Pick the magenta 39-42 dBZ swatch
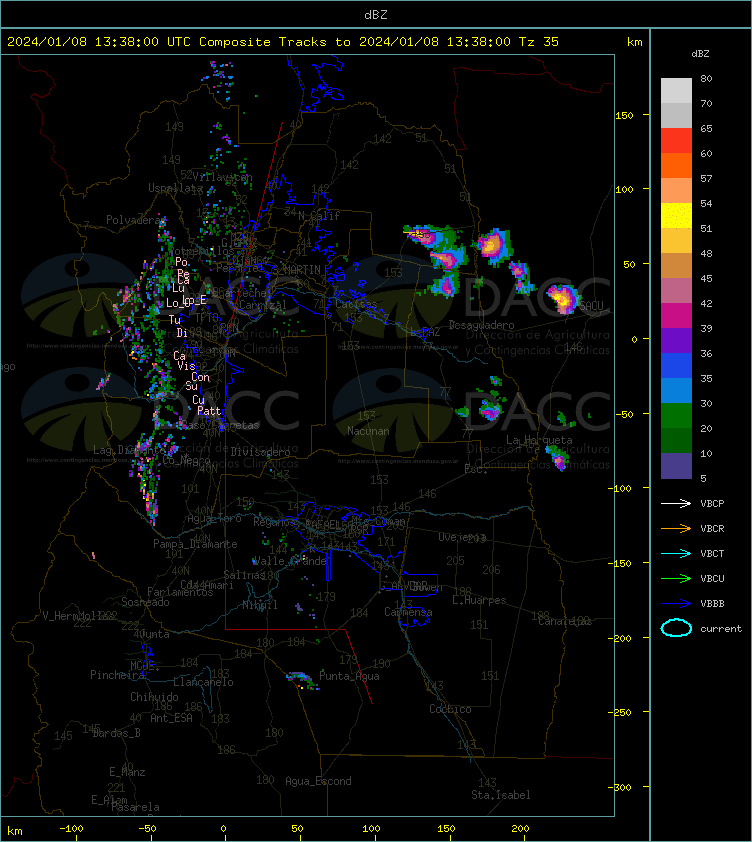Screen dimensions: 752x842 (x=676, y=316)
